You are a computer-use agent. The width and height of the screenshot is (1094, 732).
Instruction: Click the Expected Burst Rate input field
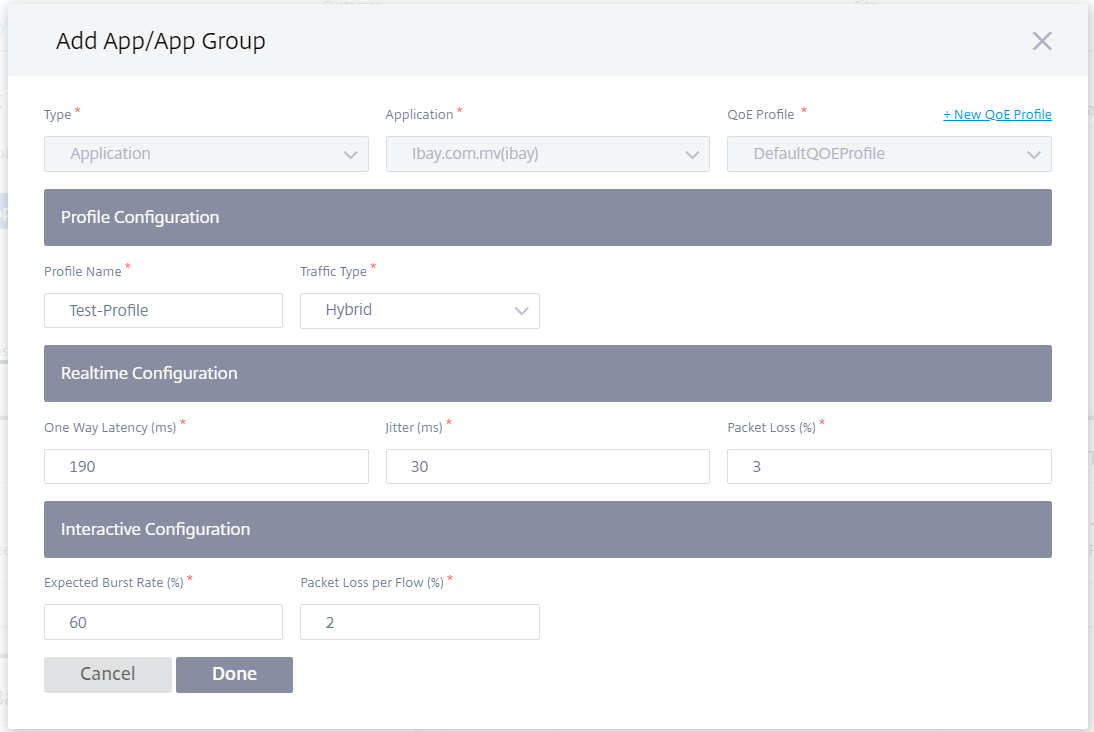point(163,622)
